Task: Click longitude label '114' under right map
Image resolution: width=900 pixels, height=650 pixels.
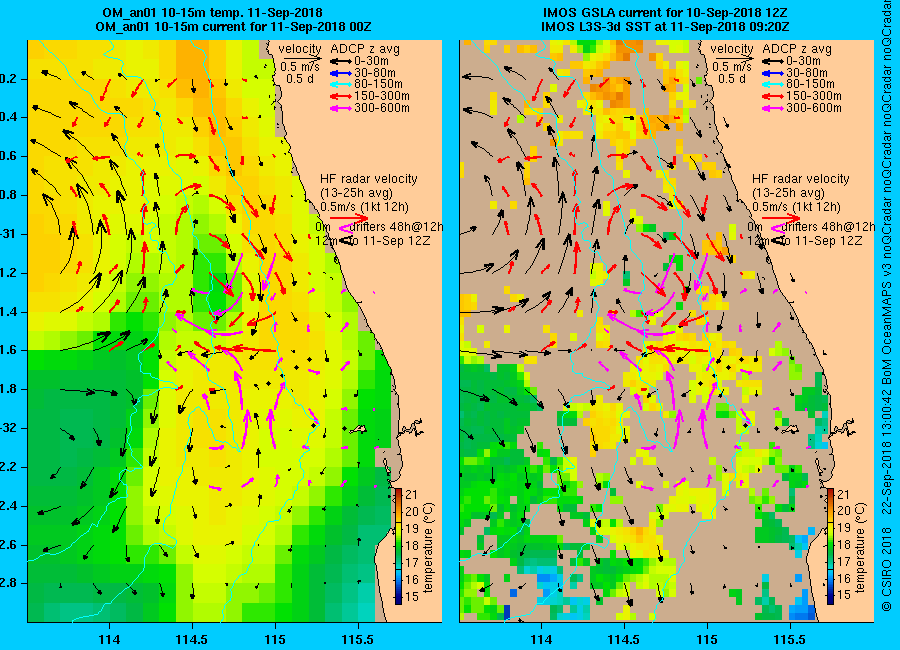Action: tap(541, 640)
